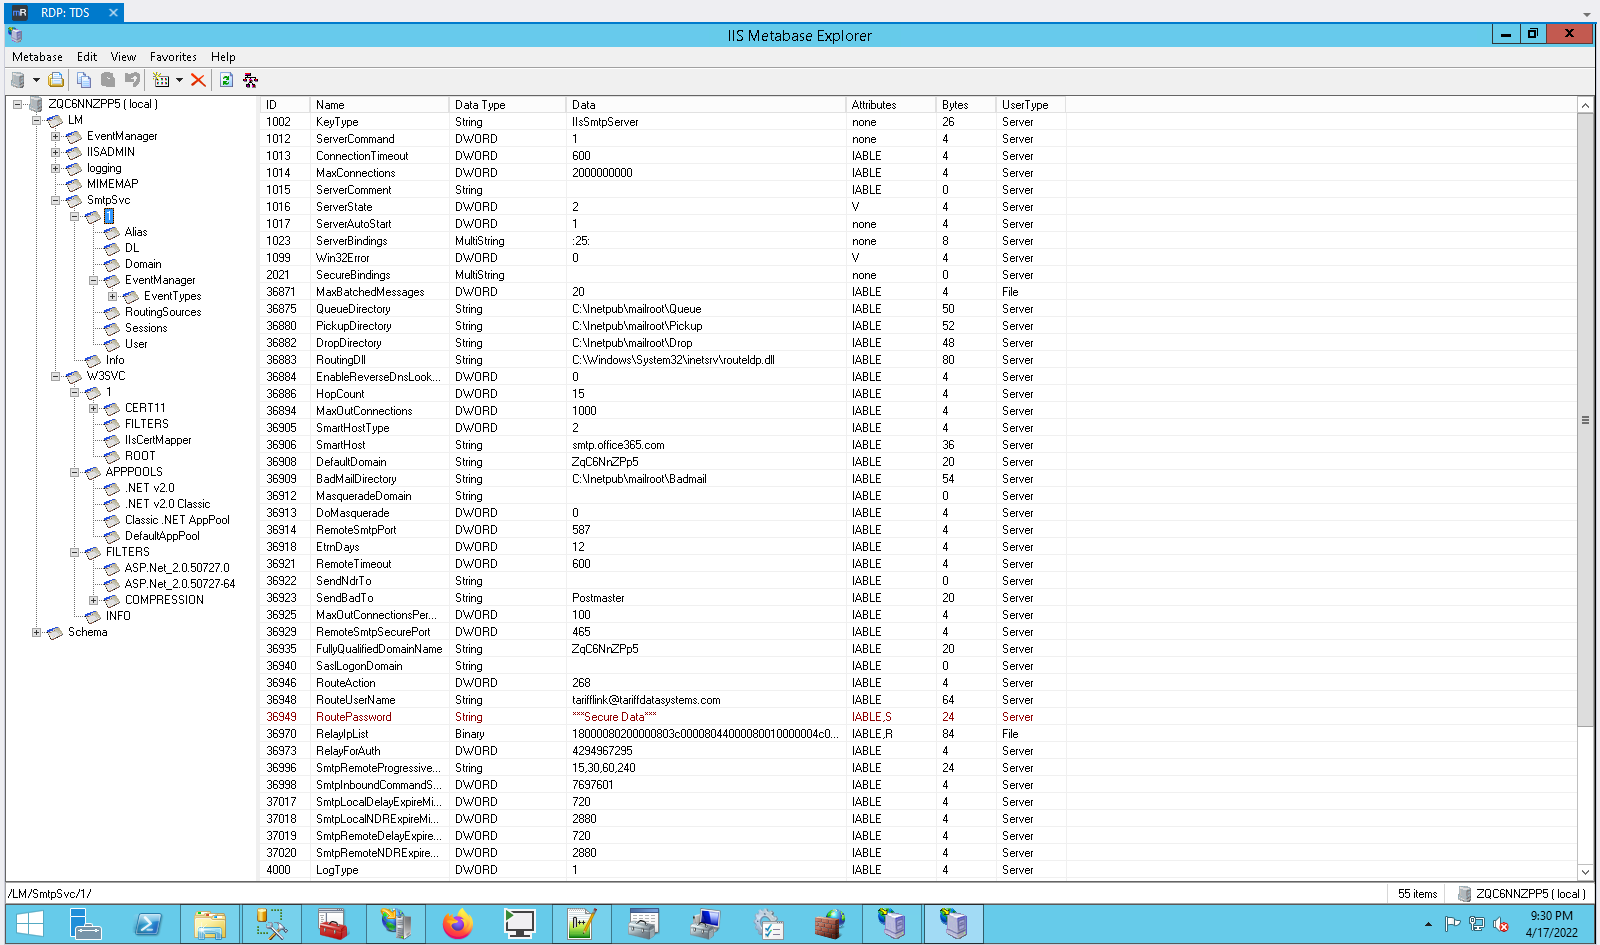Screen dimensions: 1600x945
Task: Open the red toolbox taskbar icon
Action: pos(333,925)
